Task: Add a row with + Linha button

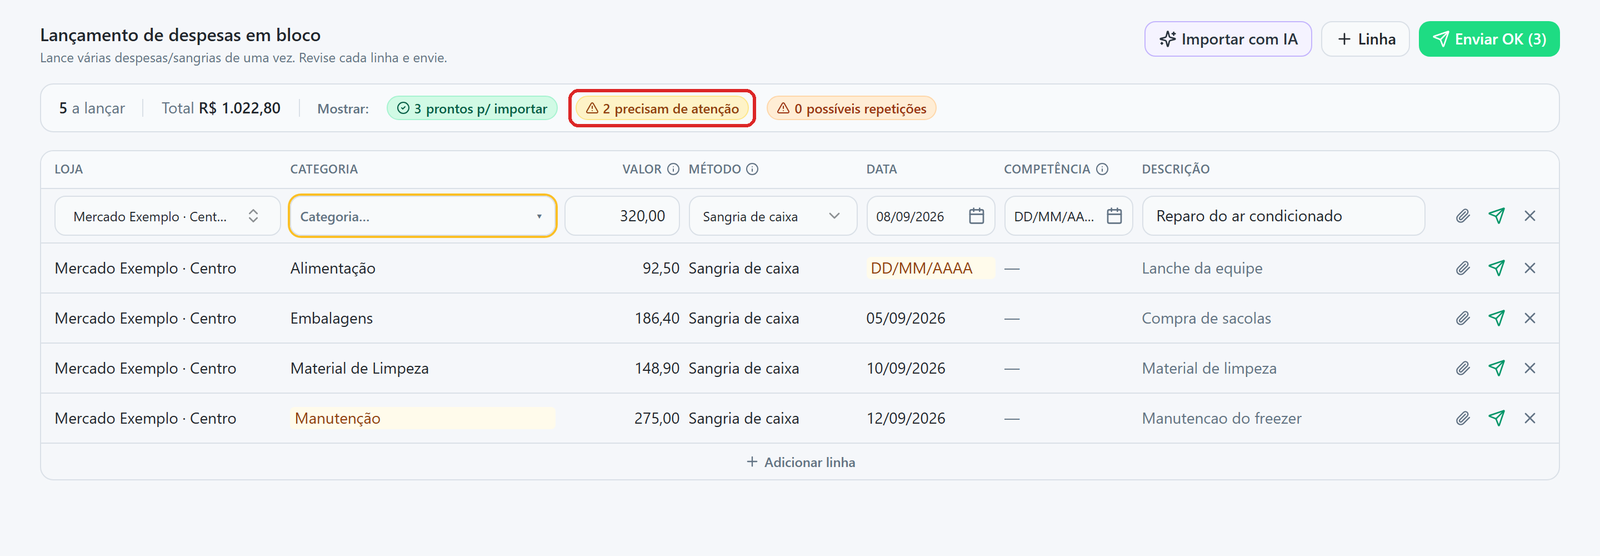Action: [x=1366, y=39]
